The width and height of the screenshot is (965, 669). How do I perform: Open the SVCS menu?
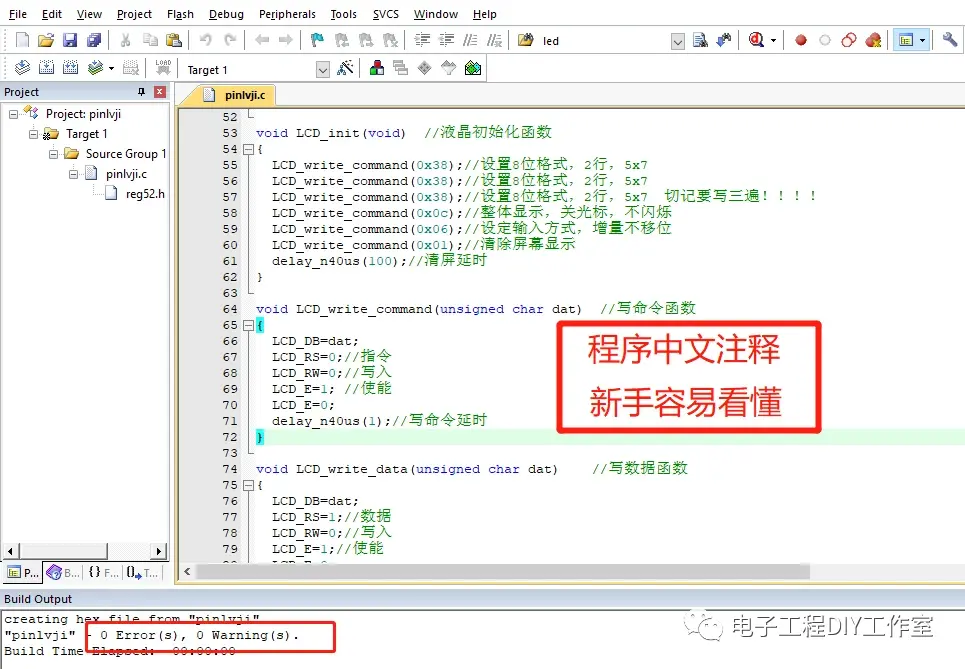(x=385, y=14)
